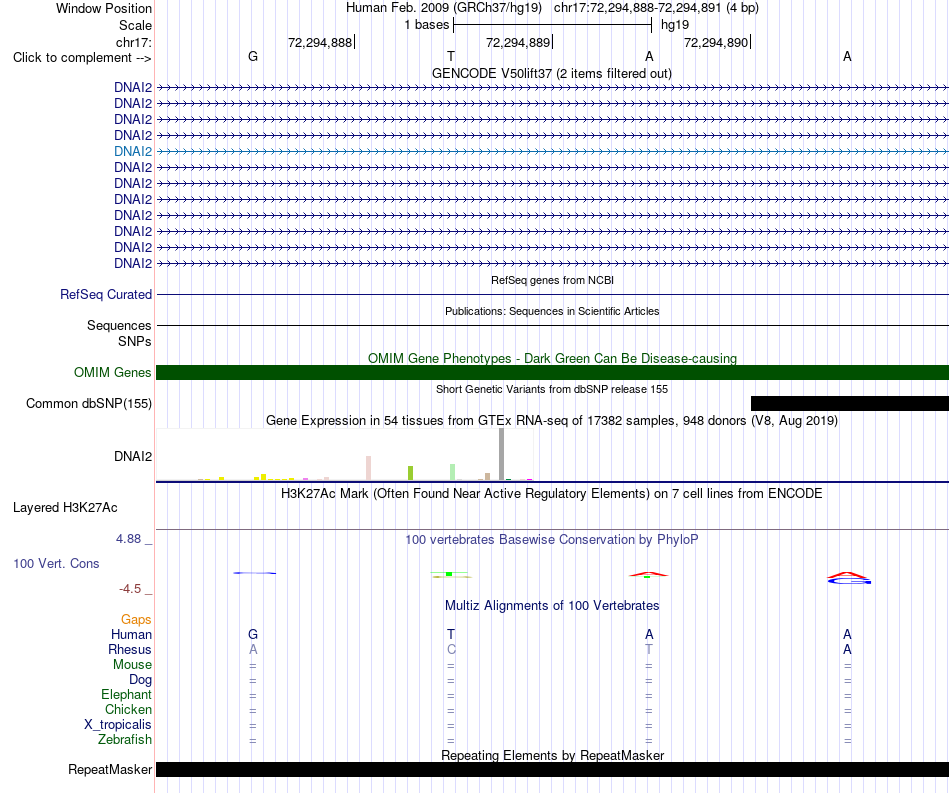Click the 4.88 upper PhyloP scale value
This screenshot has width=950, height=793.
128,539
